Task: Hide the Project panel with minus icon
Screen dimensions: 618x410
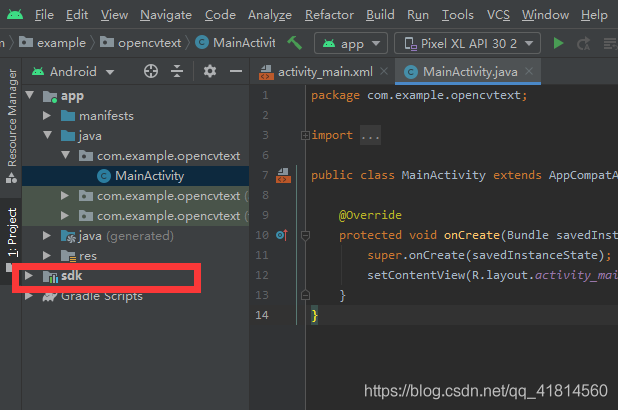Action: click(235, 71)
